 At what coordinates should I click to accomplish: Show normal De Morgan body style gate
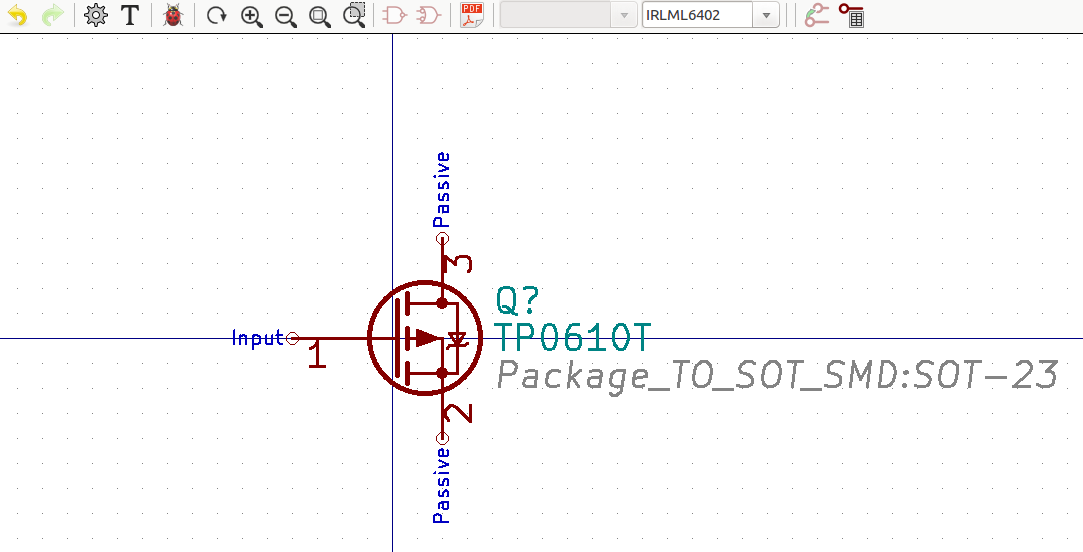click(394, 15)
